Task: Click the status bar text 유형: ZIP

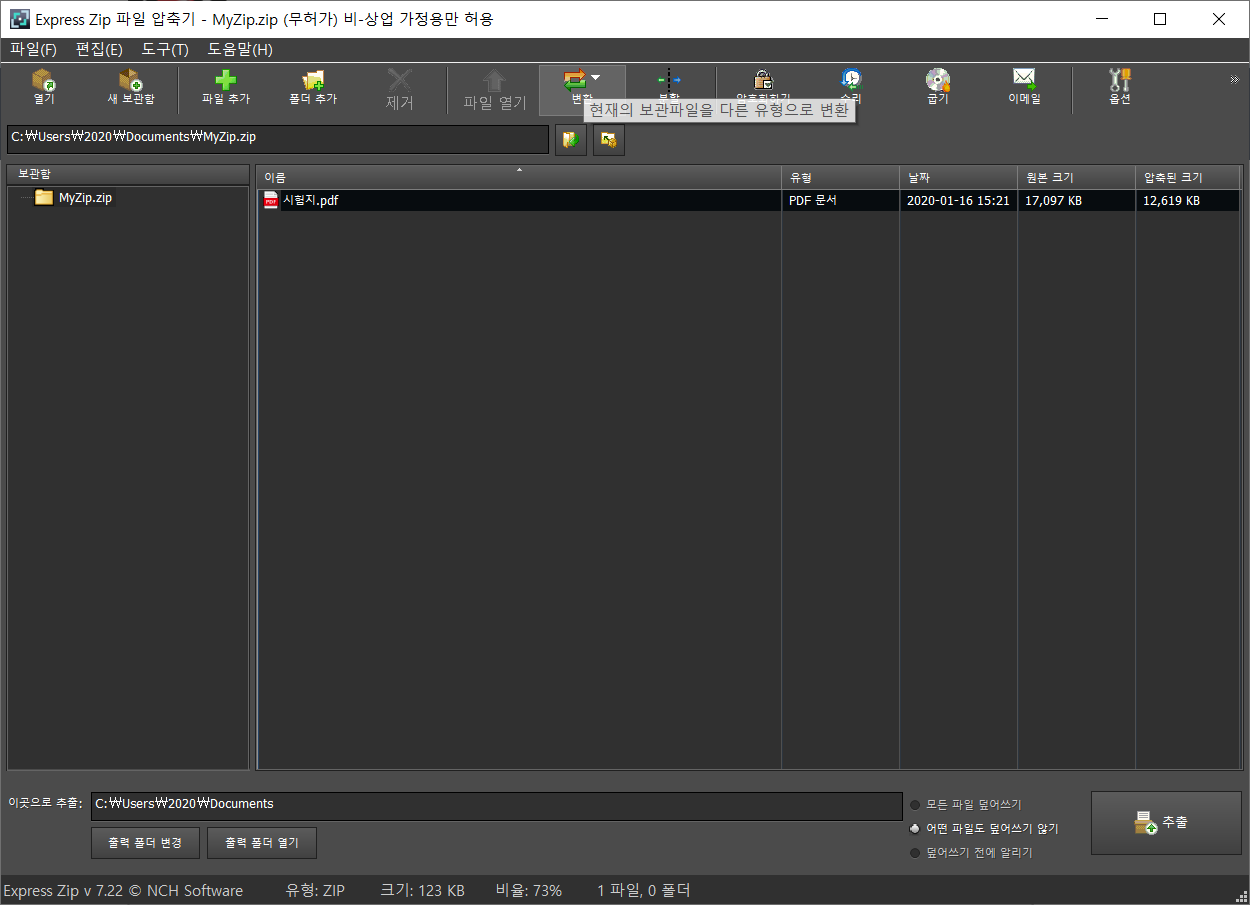Action: 315,890
